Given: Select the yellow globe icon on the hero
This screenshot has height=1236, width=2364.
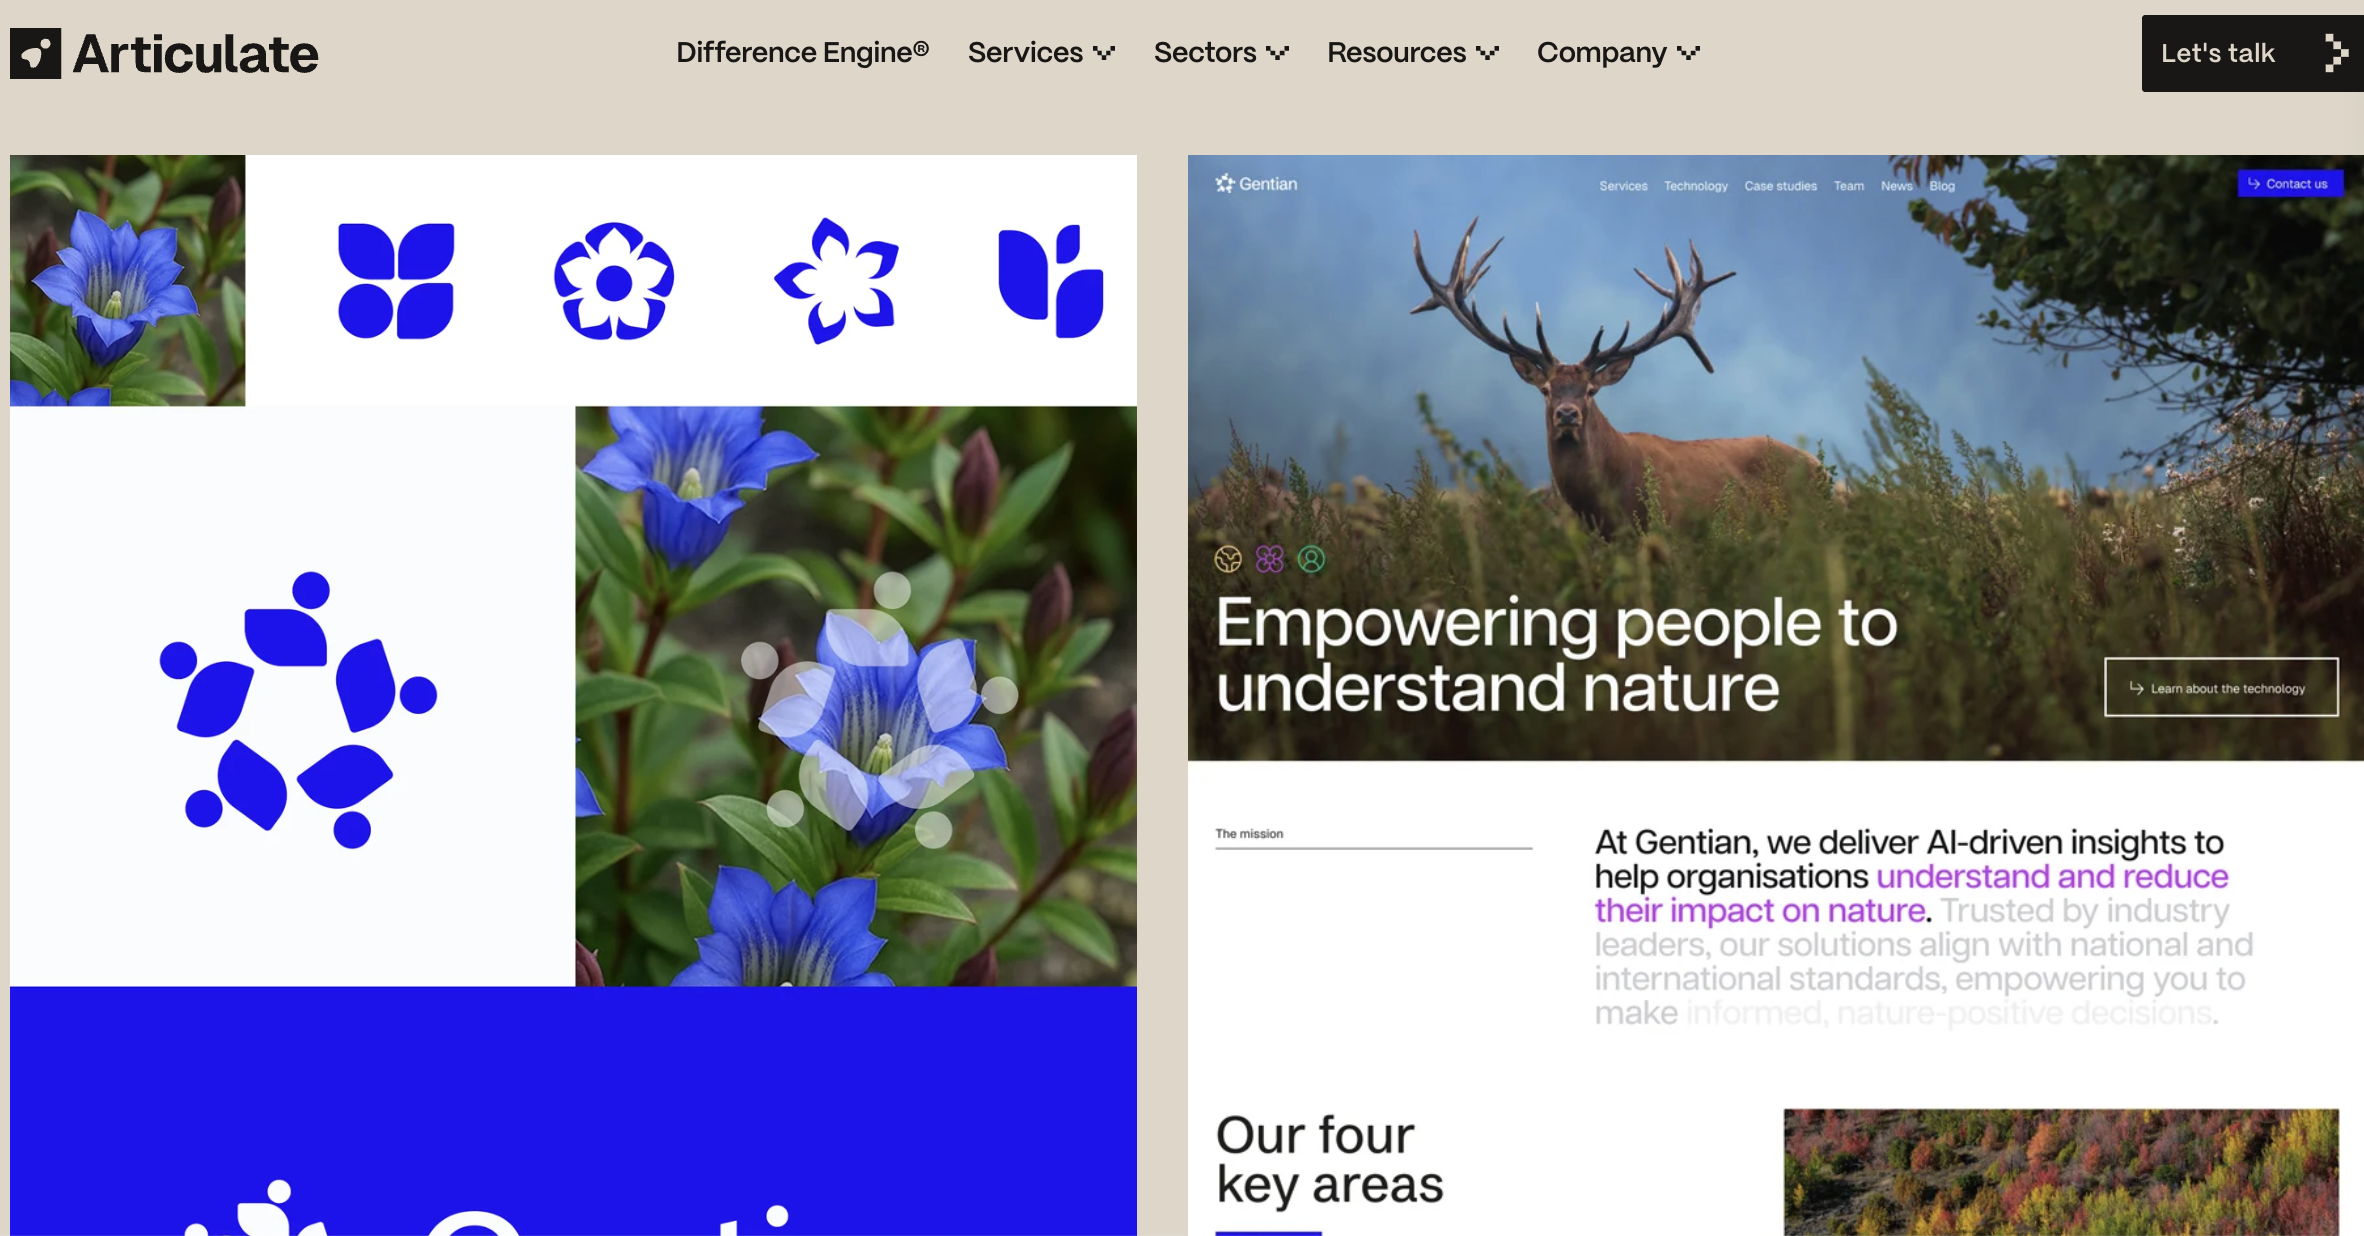Looking at the screenshot, I should [1226, 559].
